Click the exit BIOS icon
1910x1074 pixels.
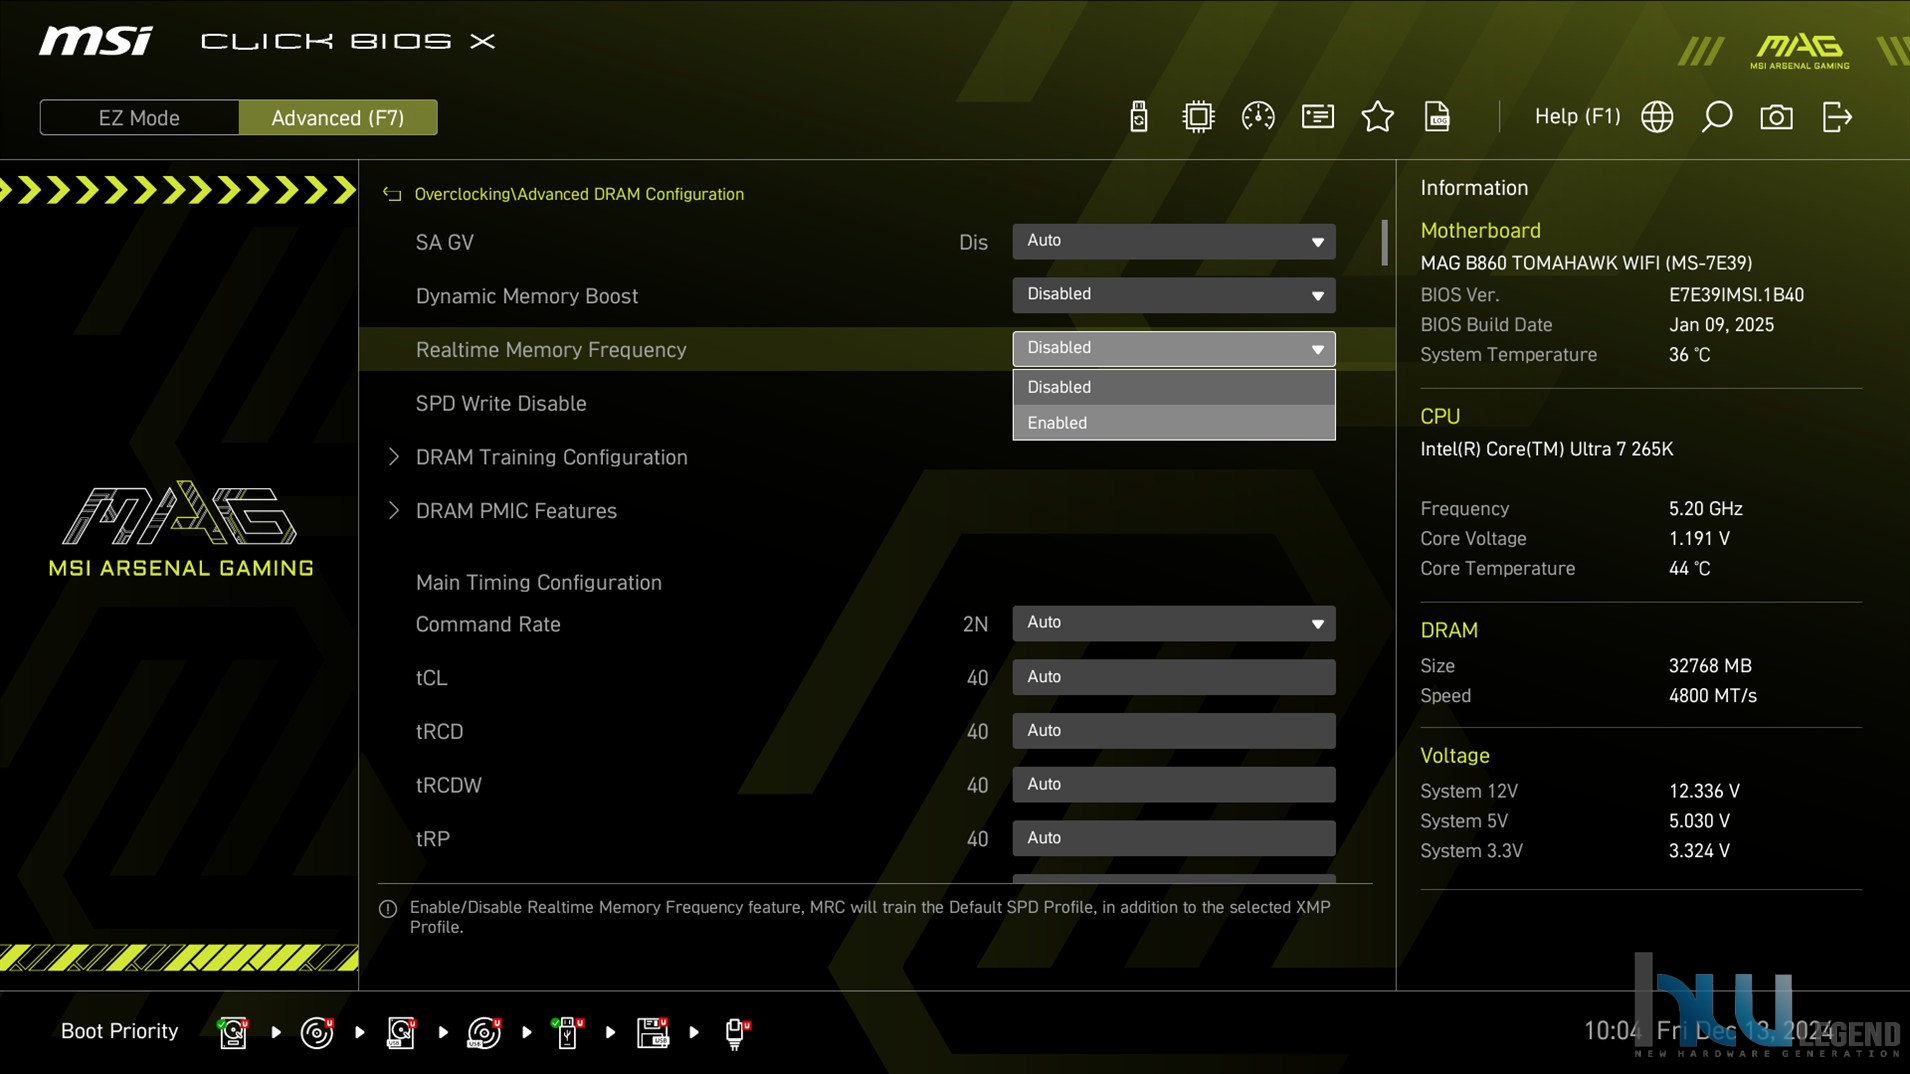1837,117
